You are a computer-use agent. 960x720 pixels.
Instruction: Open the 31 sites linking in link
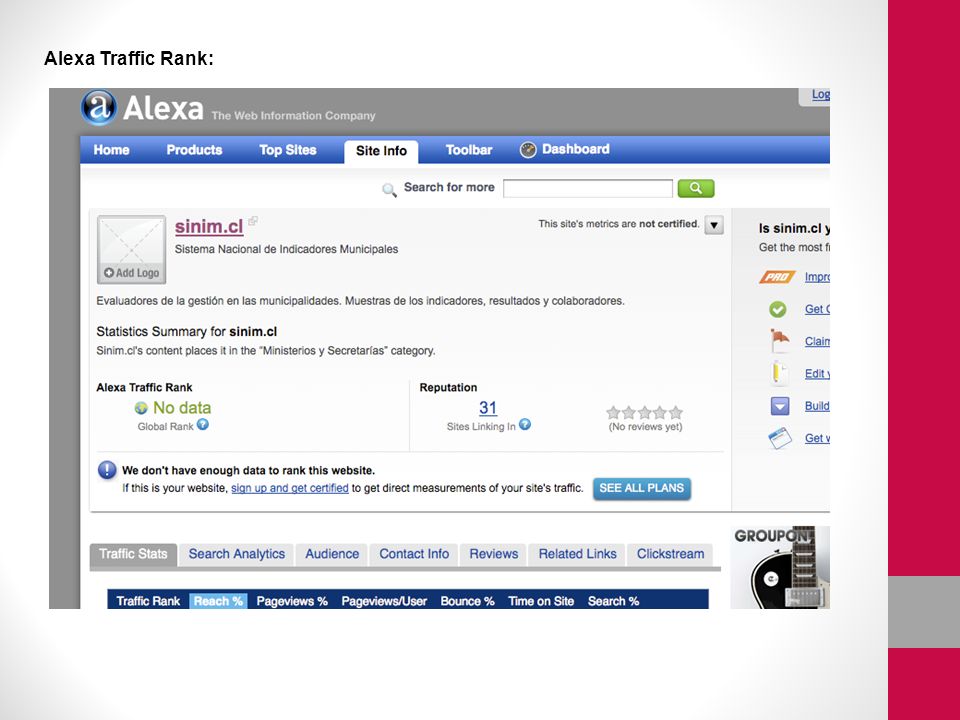488,408
